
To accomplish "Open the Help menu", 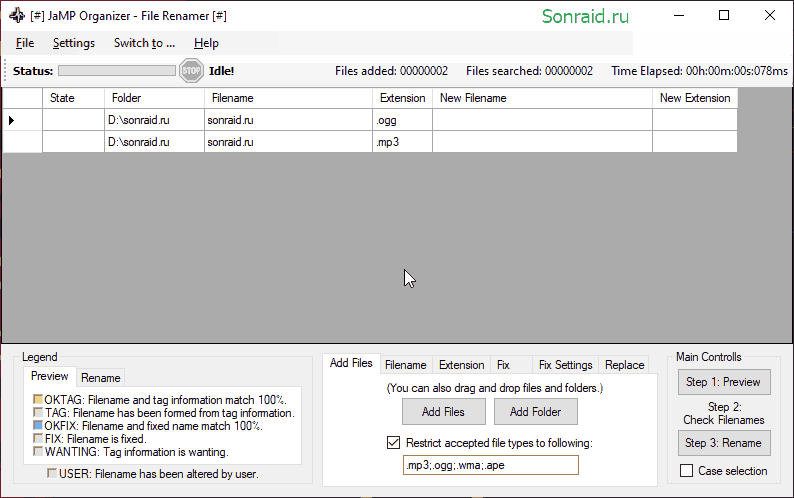I will pos(206,43).
